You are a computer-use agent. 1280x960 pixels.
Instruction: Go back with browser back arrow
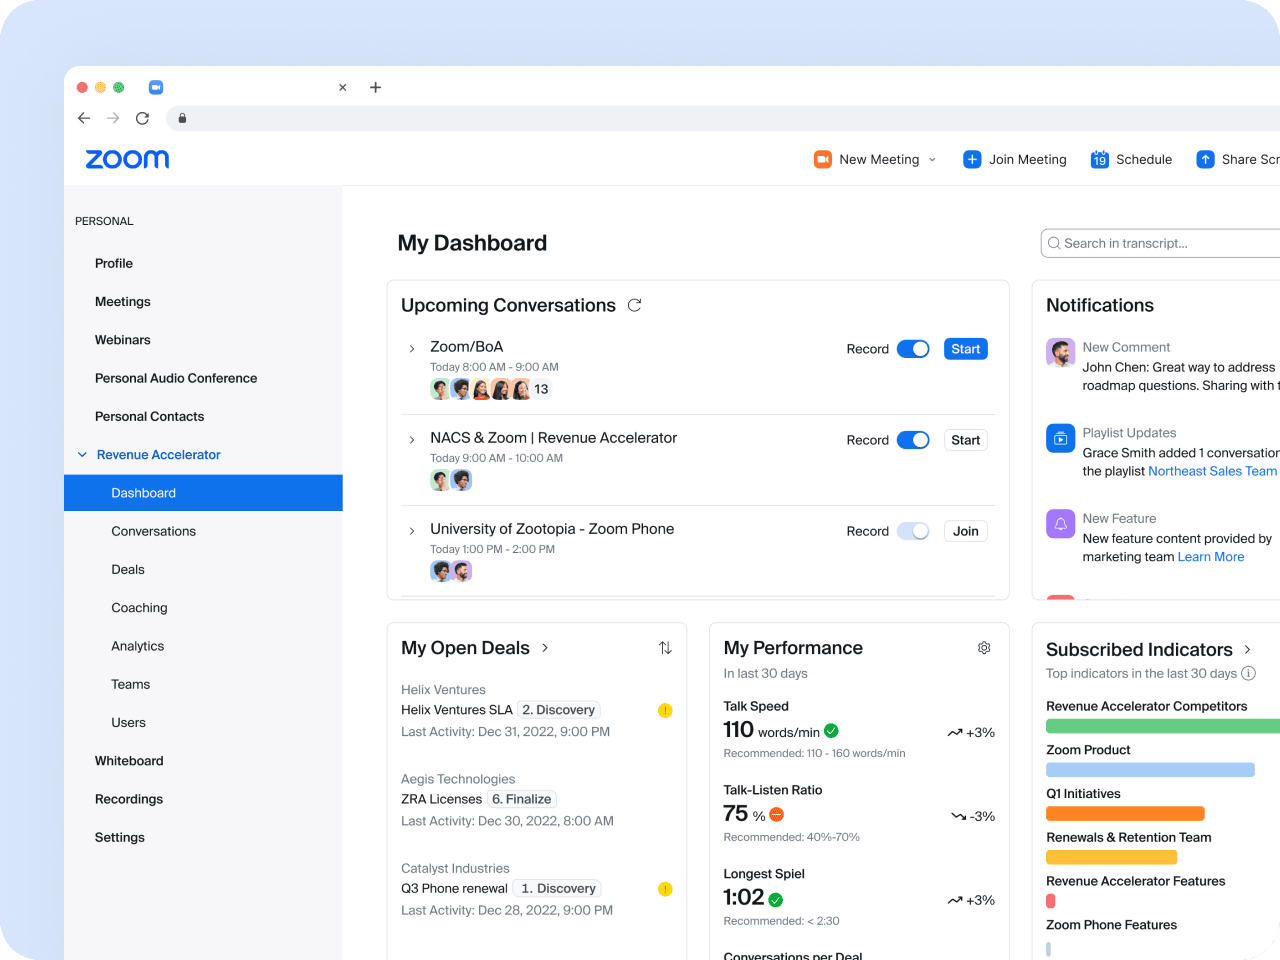coord(84,118)
